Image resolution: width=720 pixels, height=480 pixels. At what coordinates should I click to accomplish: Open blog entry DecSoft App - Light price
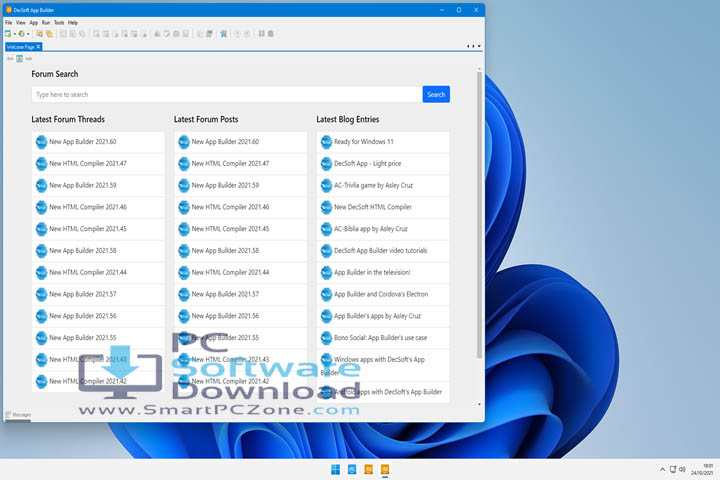tap(383, 164)
